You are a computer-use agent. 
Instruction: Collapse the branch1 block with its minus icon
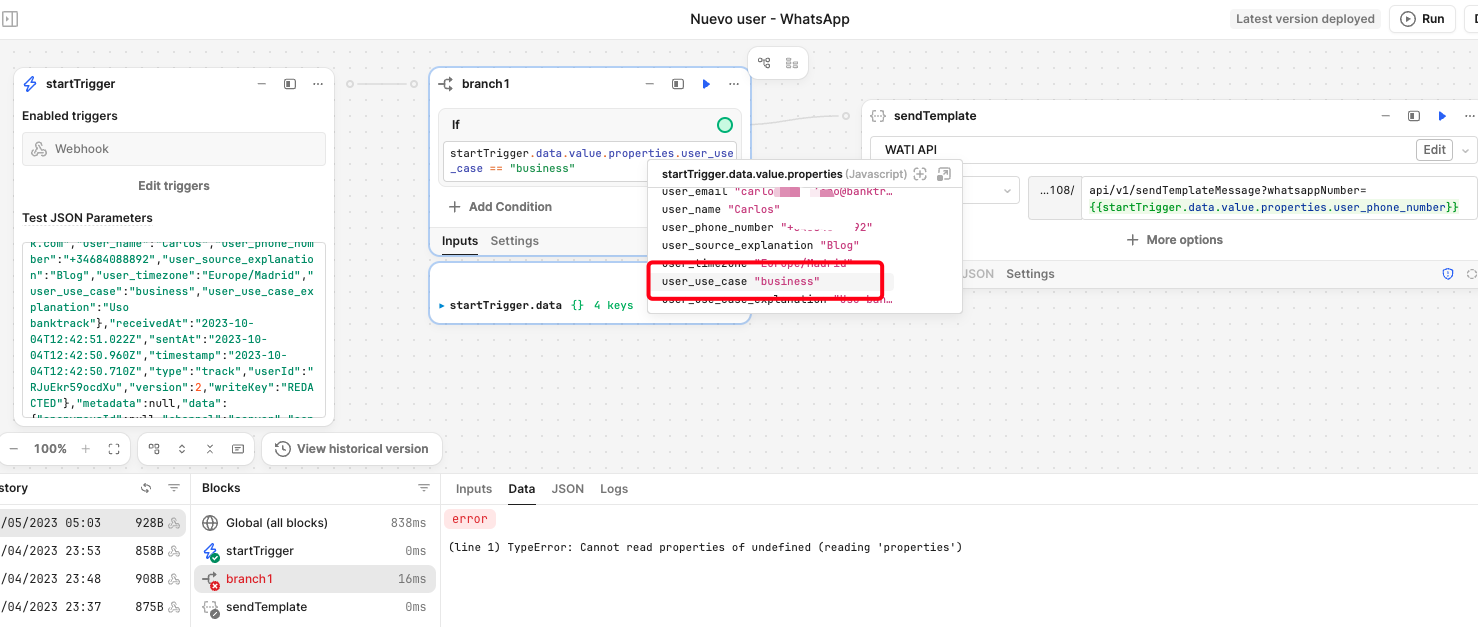(x=649, y=84)
